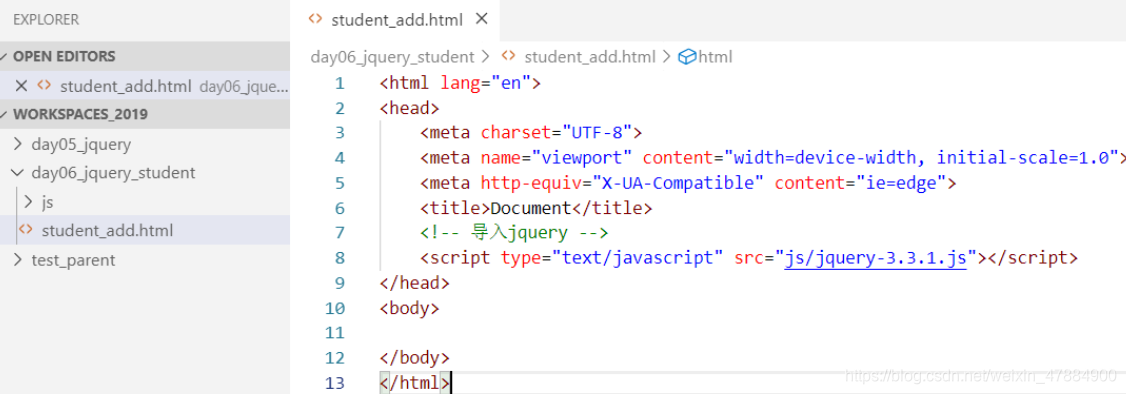Click HTML file icon on editor tab
1126x394 pixels.
315,19
